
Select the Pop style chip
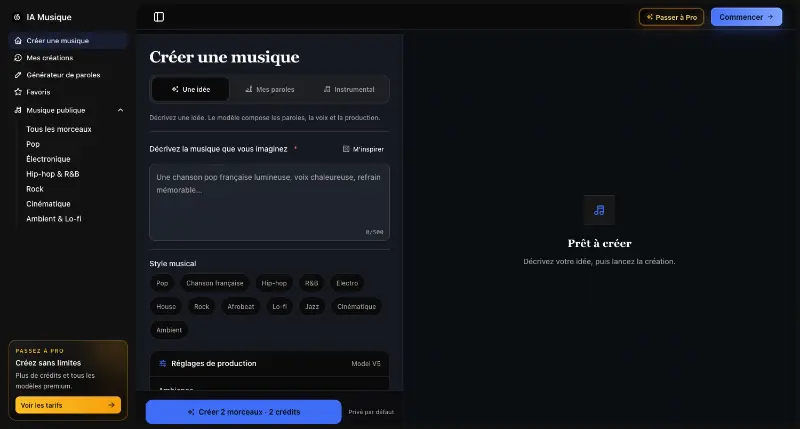point(162,283)
